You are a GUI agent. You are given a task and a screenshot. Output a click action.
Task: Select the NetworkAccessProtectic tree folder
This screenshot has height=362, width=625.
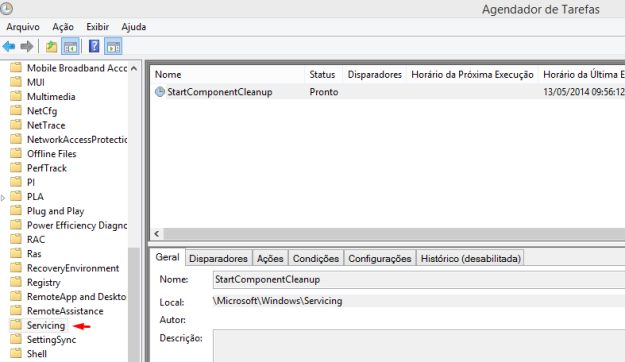point(77,140)
